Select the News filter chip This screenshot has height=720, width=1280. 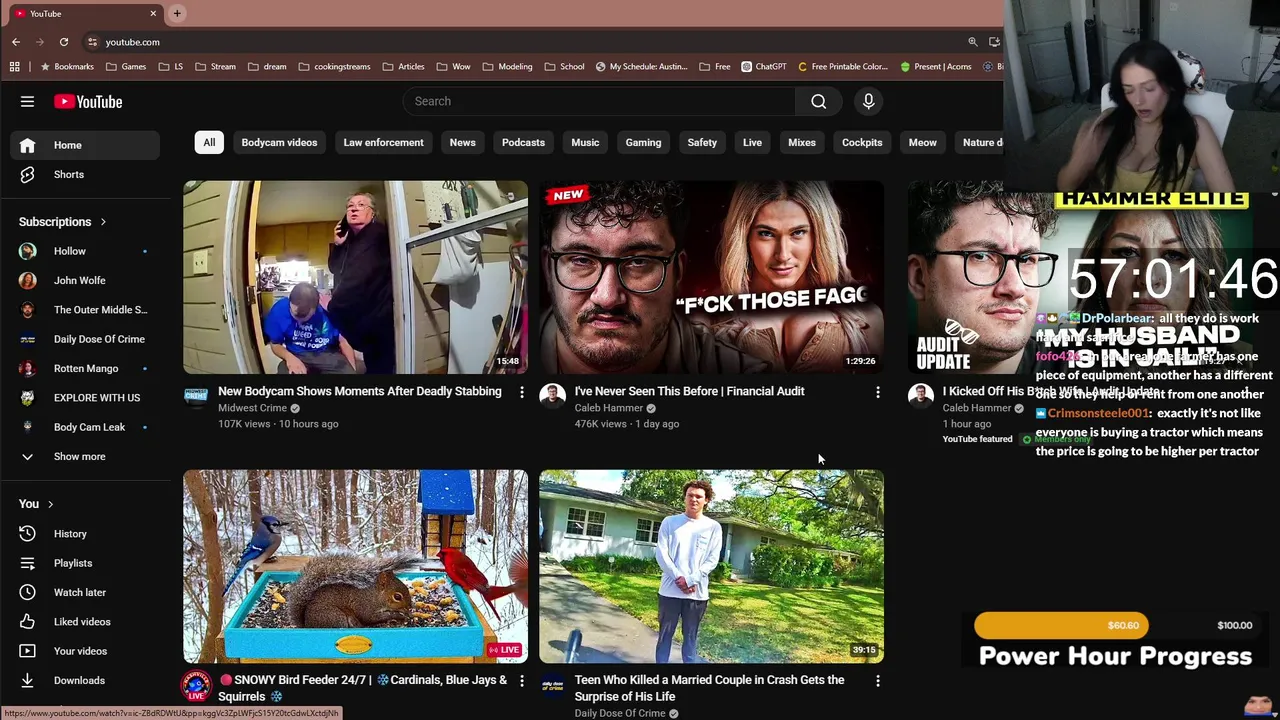pos(462,142)
